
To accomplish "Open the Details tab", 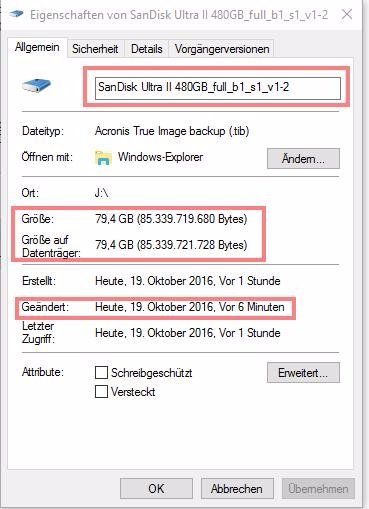I will 147,49.
